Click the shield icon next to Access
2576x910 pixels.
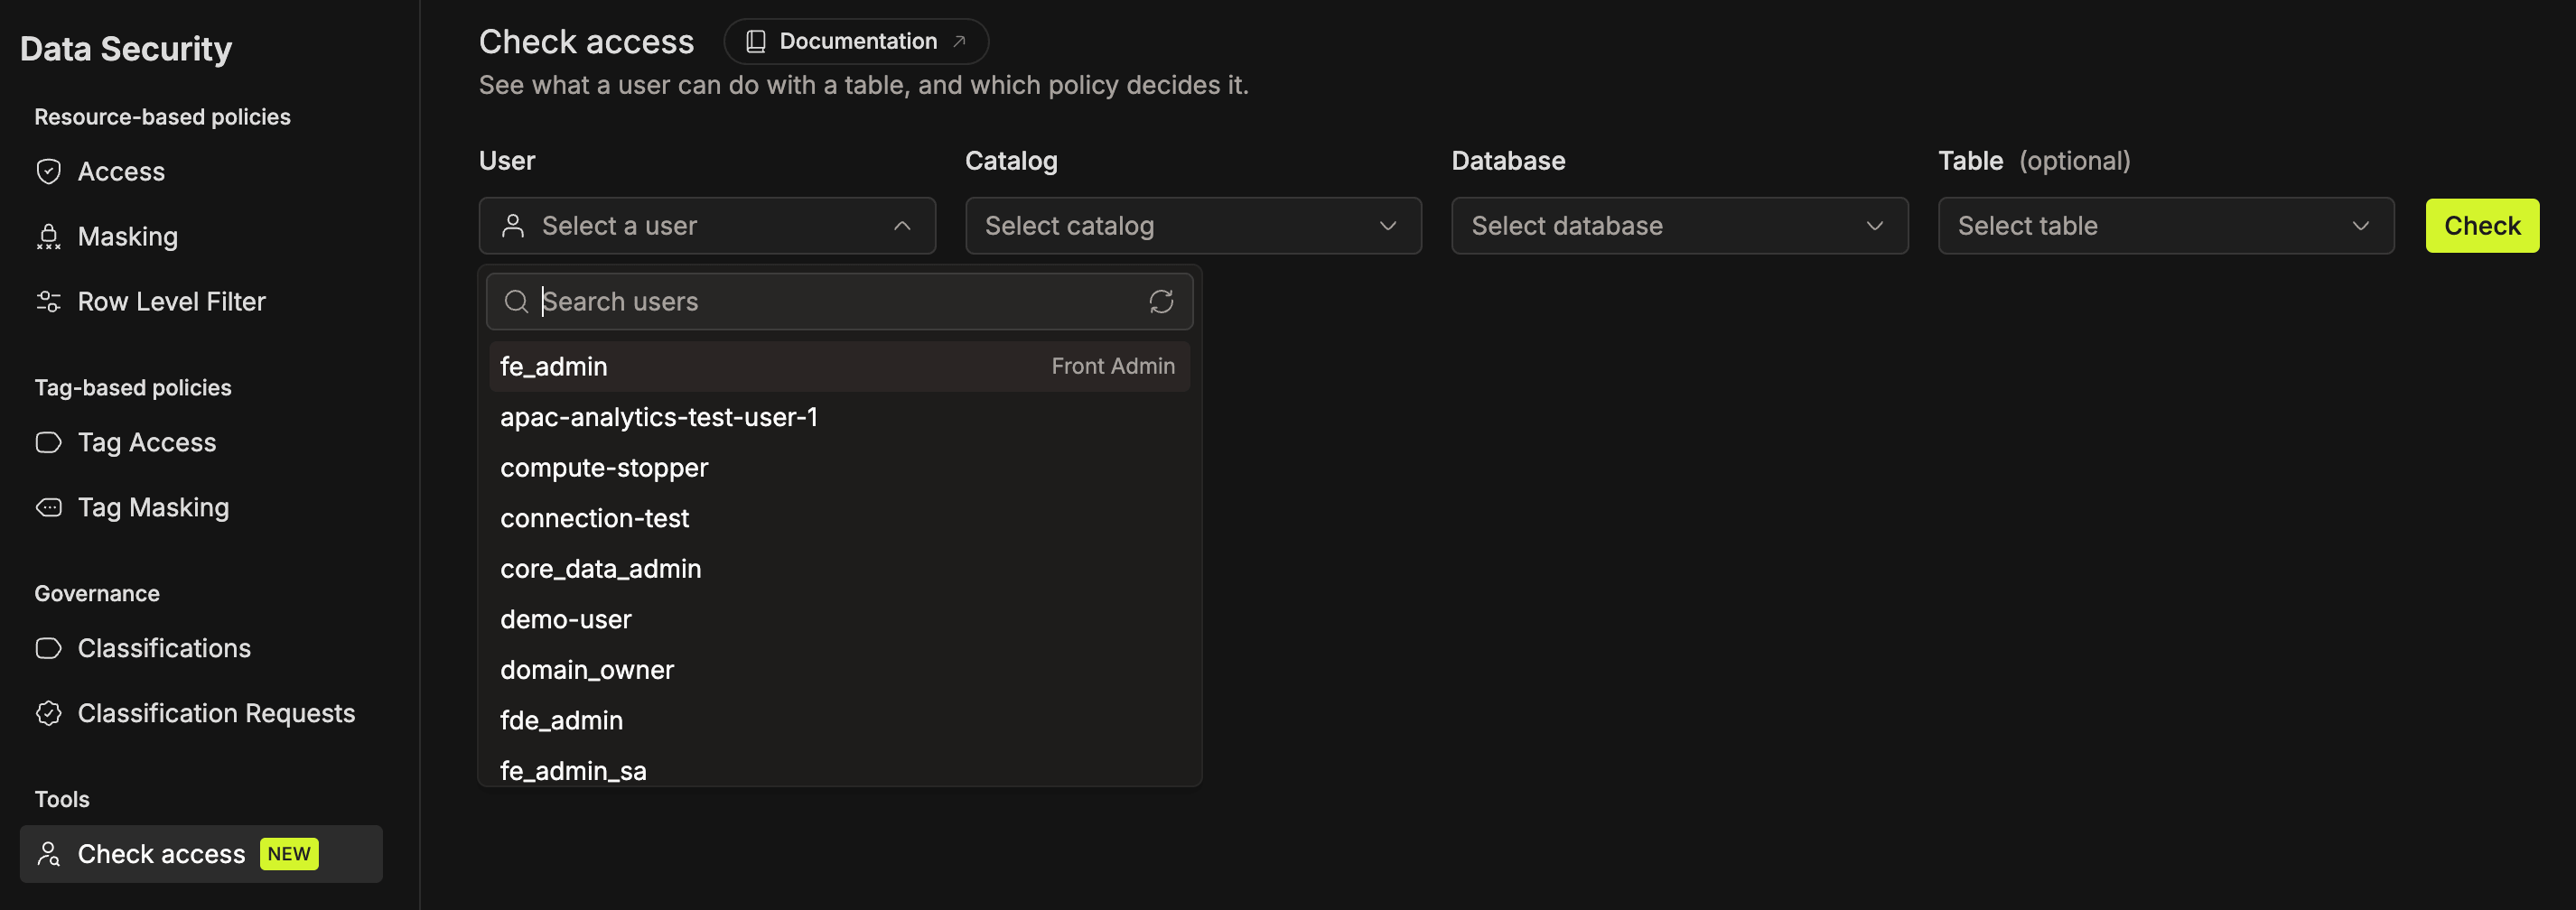(x=48, y=172)
